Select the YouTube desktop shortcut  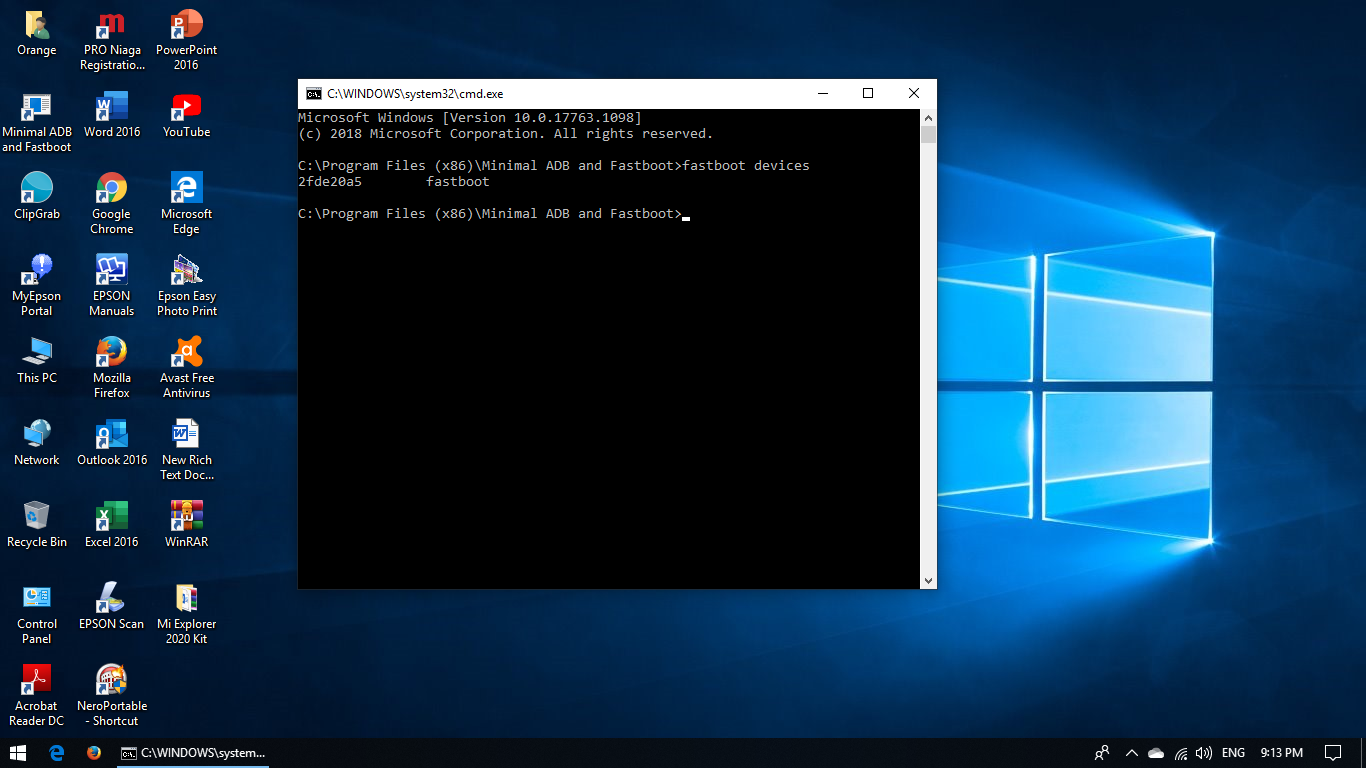[187, 116]
